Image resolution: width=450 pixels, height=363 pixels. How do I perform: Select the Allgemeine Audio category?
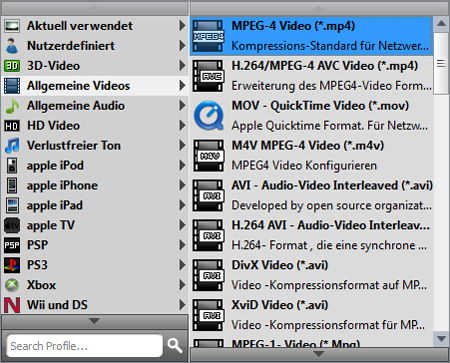pos(95,106)
